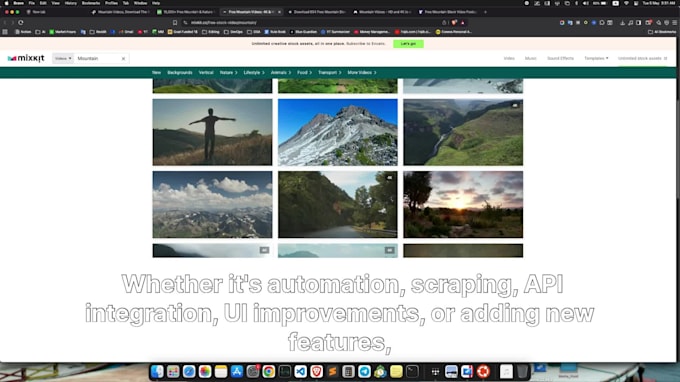
Task: Open the Vertical videos category
Action: [x=206, y=72]
